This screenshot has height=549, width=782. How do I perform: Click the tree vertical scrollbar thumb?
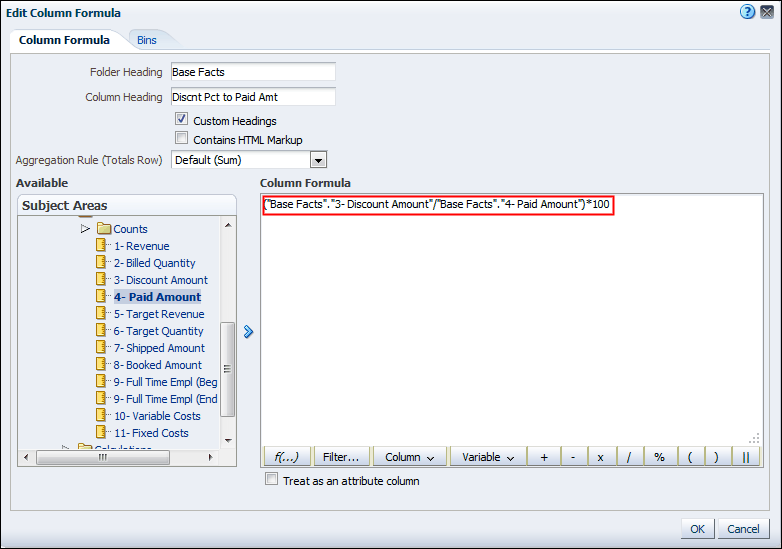pyautogui.click(x=227, y=369)
